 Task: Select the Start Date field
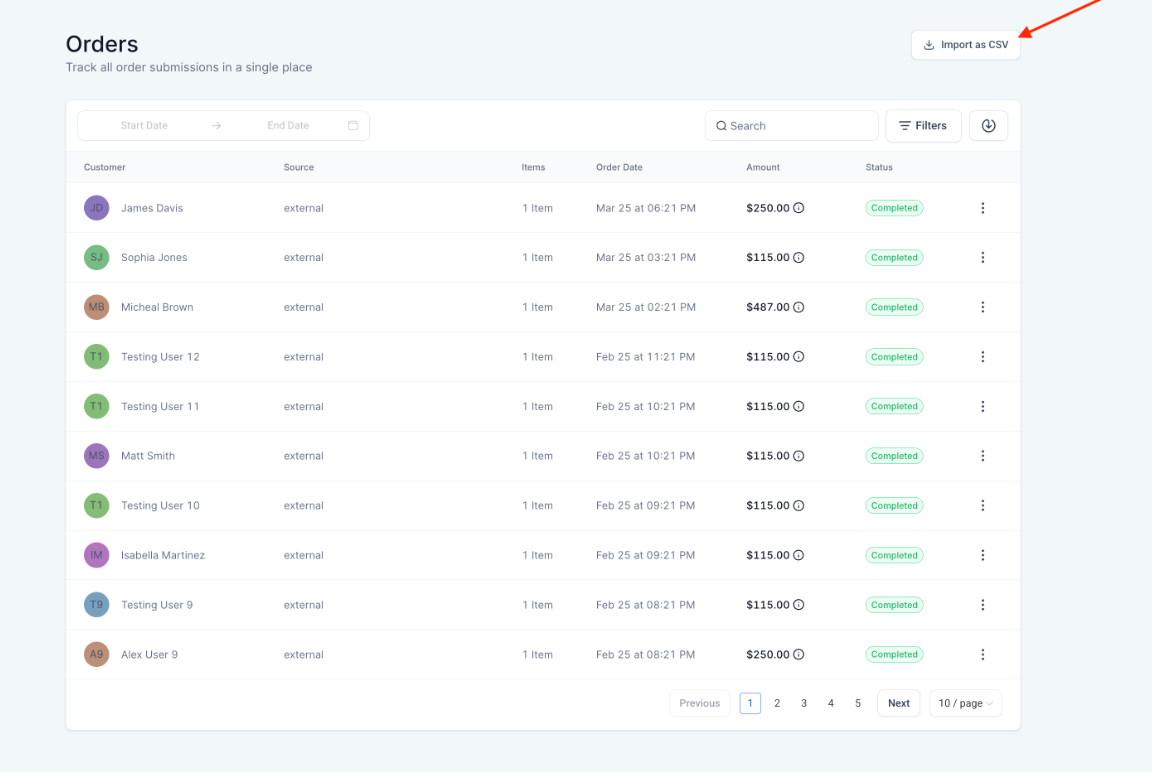[144, 126]
